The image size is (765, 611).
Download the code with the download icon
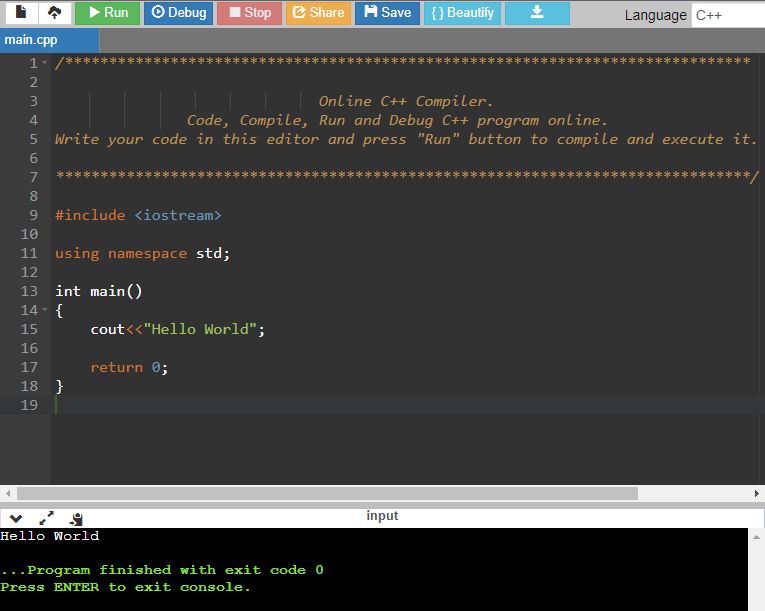pos(536,13)
